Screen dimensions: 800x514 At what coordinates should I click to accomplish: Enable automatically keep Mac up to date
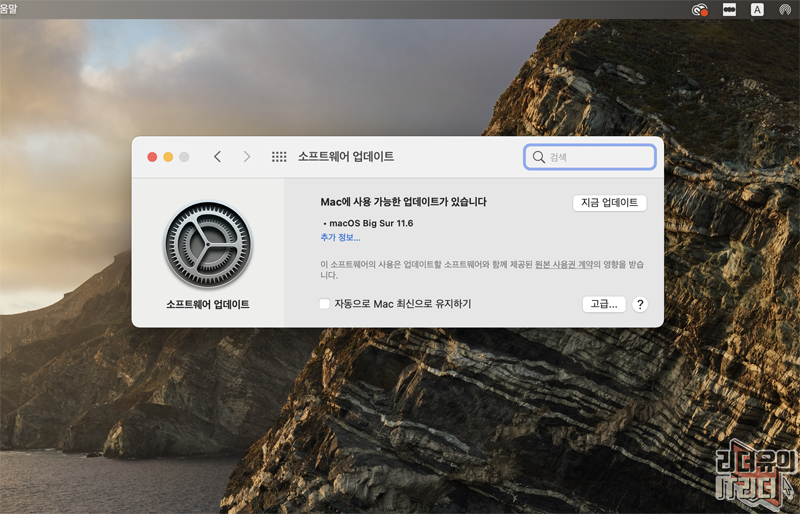click(x=324, y=304)
